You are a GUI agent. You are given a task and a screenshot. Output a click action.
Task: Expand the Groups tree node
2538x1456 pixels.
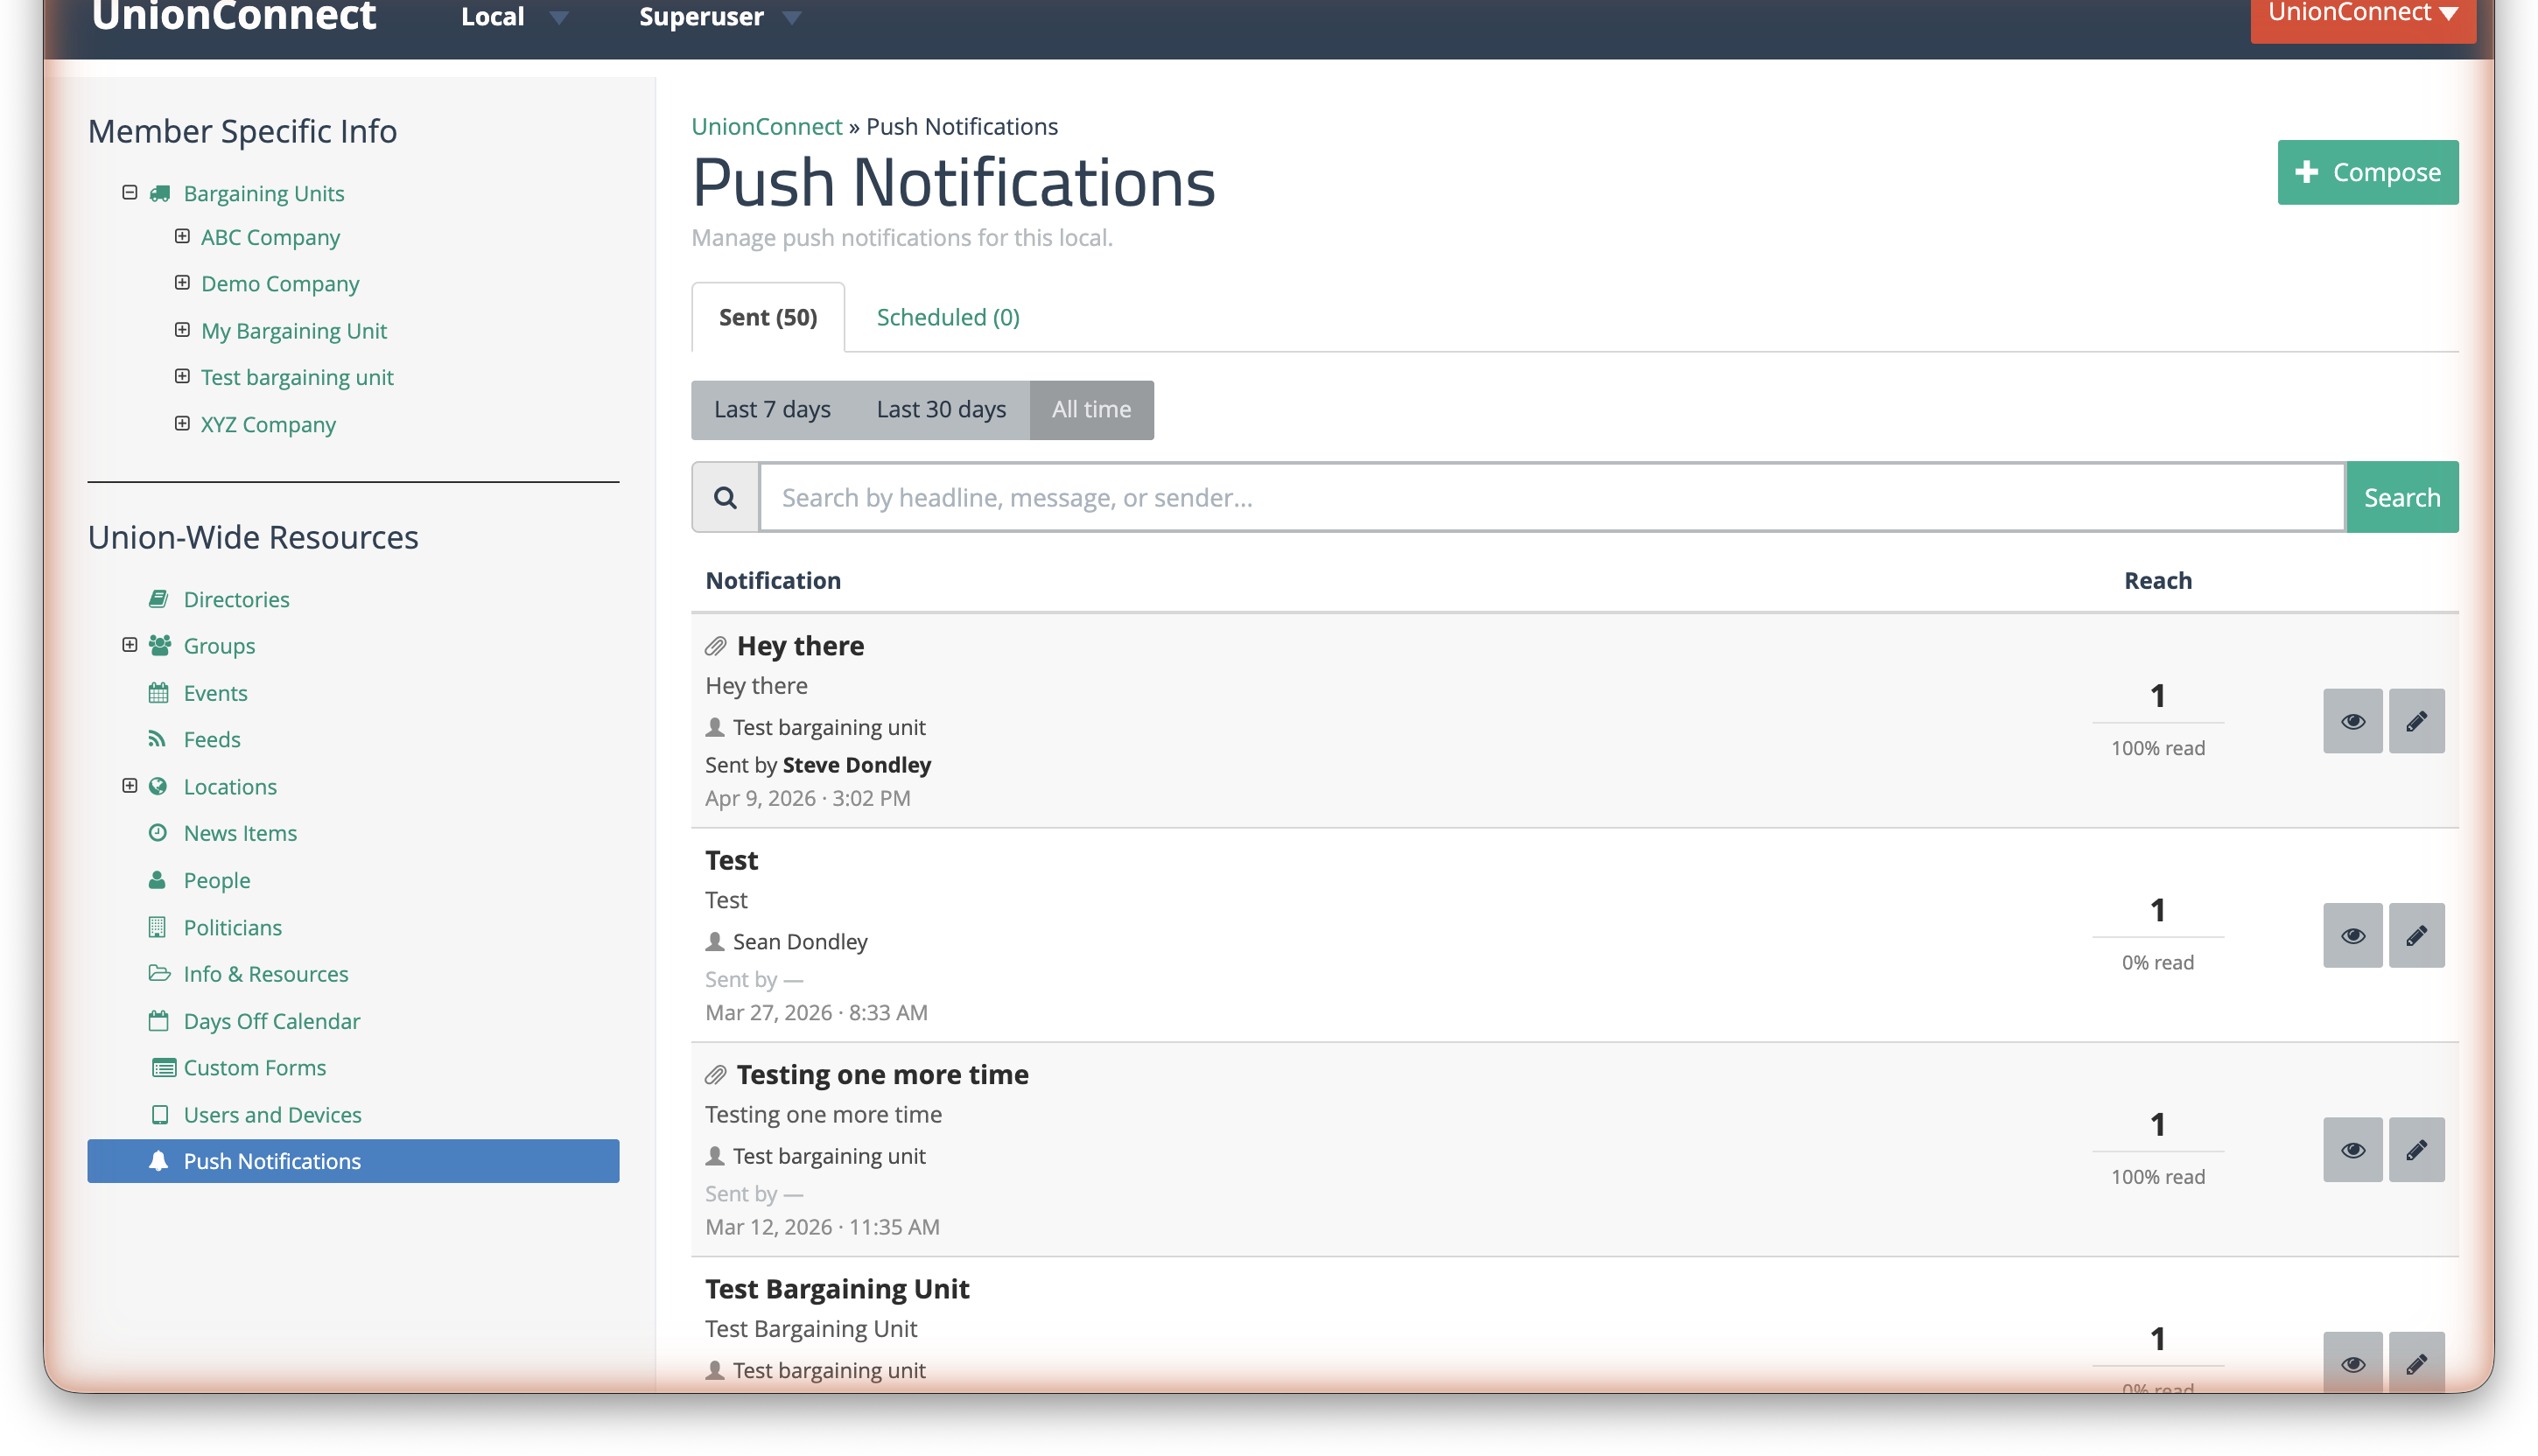coord(130,645)
